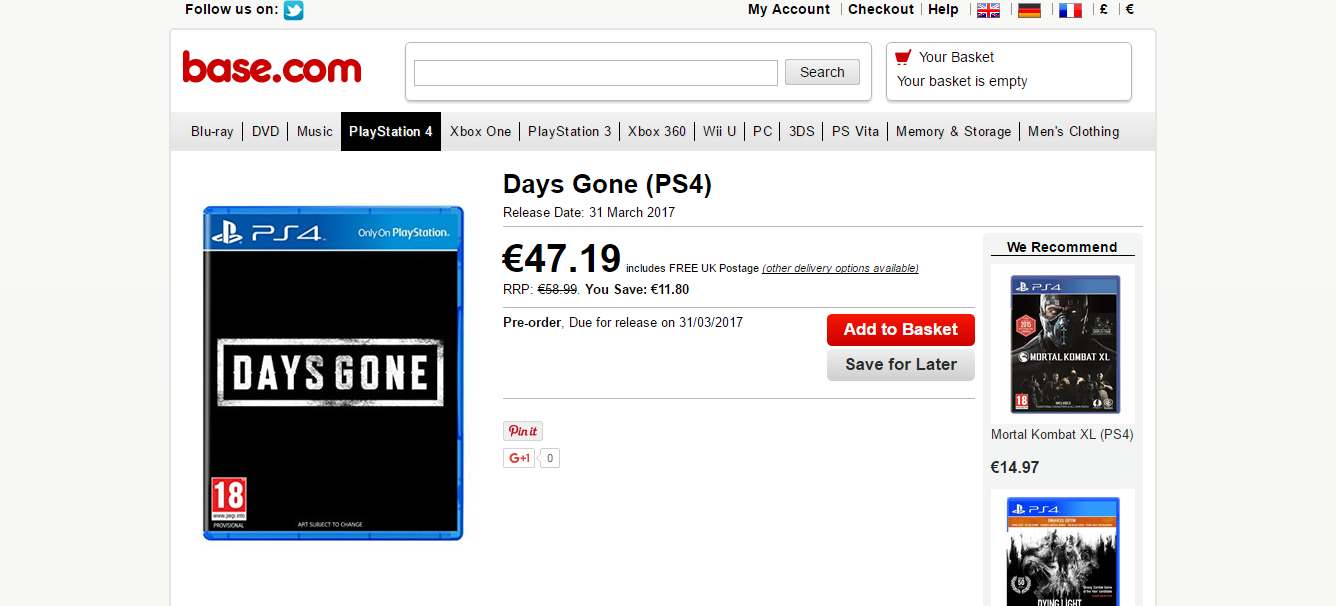This screenshot has height=606, width=1336.
Task: Add Days Gone to basket
Action: pos(901,329)
